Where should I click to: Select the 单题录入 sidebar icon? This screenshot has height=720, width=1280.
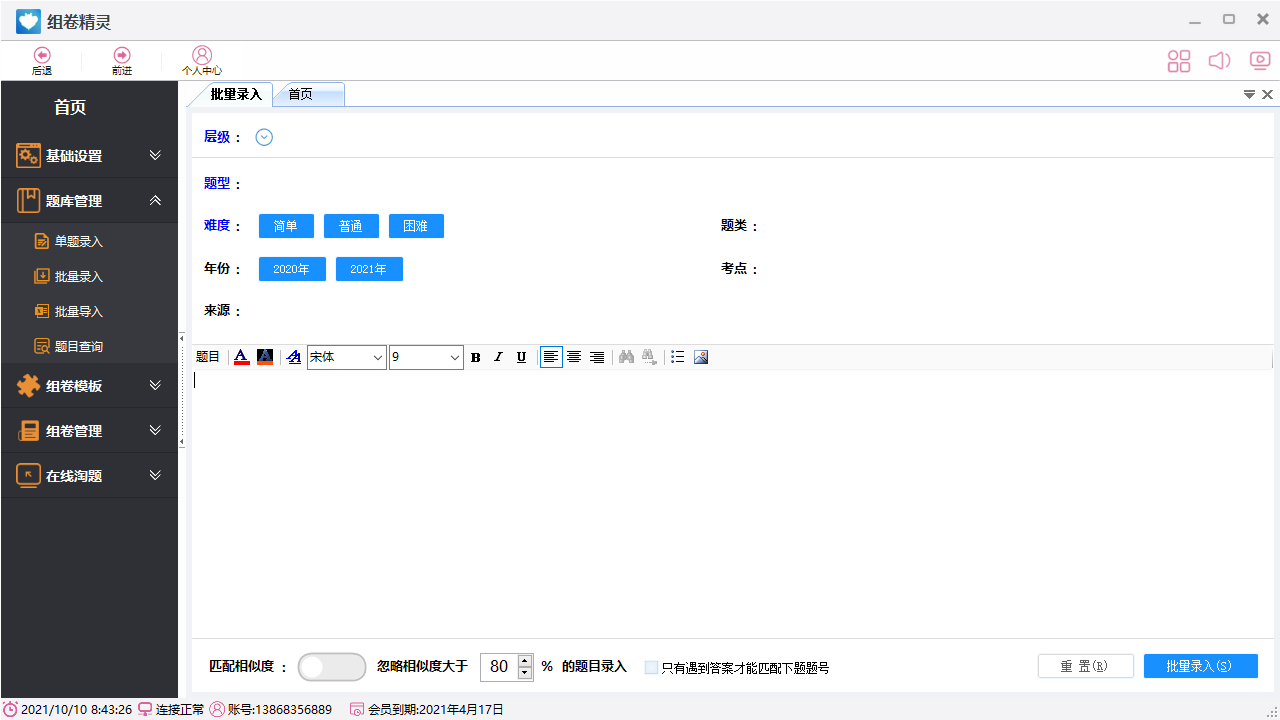pos(41,241)
